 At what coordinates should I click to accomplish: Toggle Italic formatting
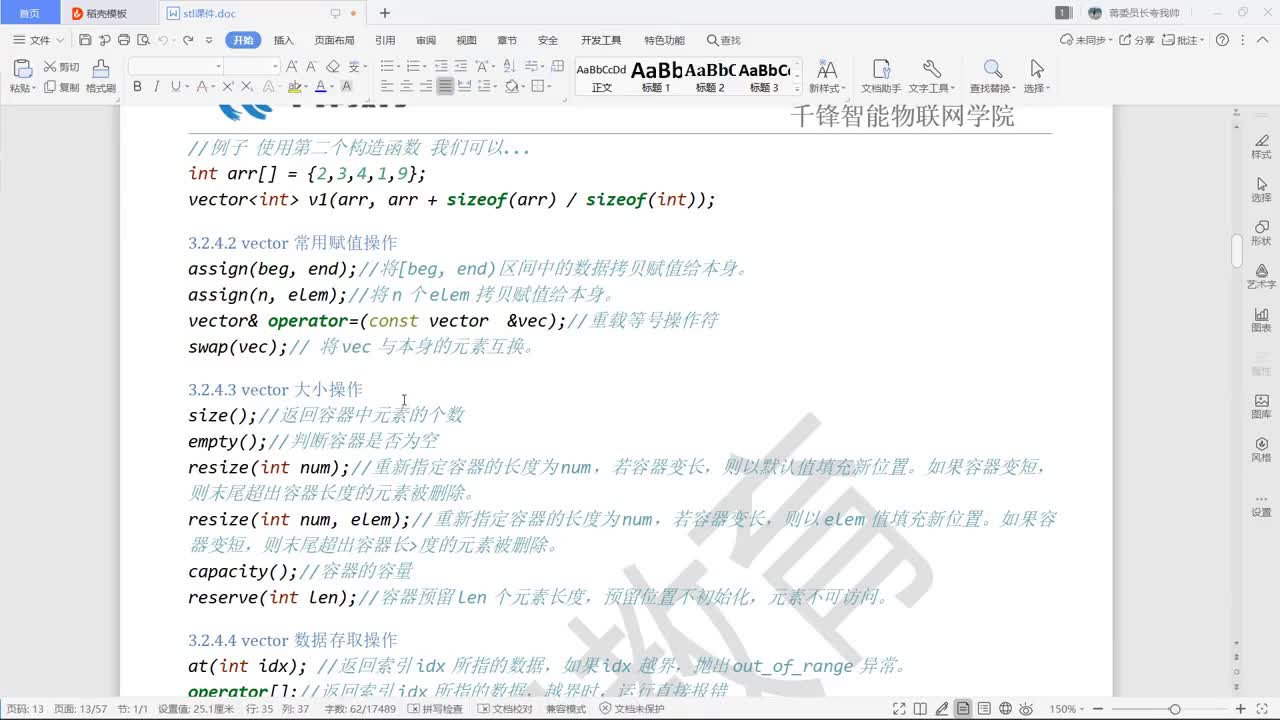coord(156,87)
